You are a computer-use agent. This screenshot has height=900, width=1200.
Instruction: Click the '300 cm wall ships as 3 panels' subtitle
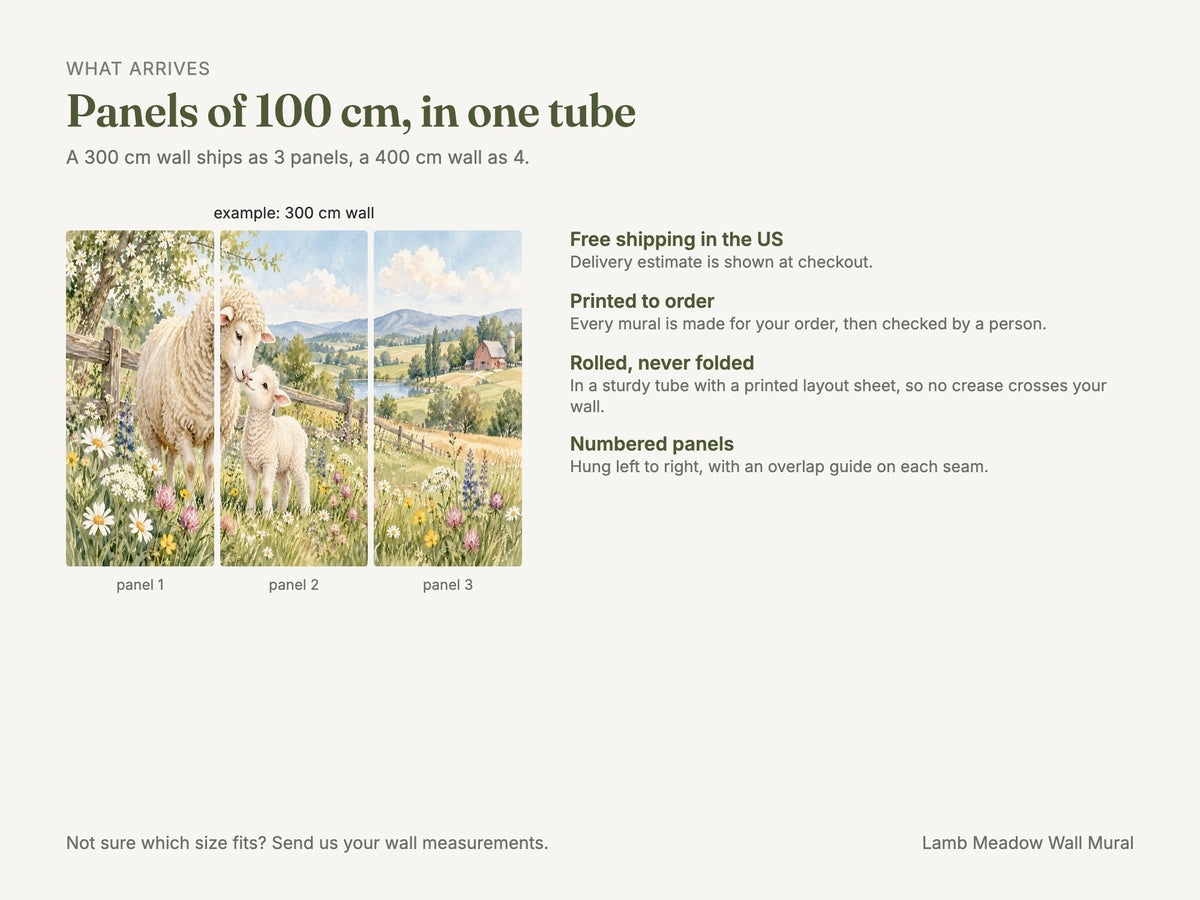click(x=298, y=158)
